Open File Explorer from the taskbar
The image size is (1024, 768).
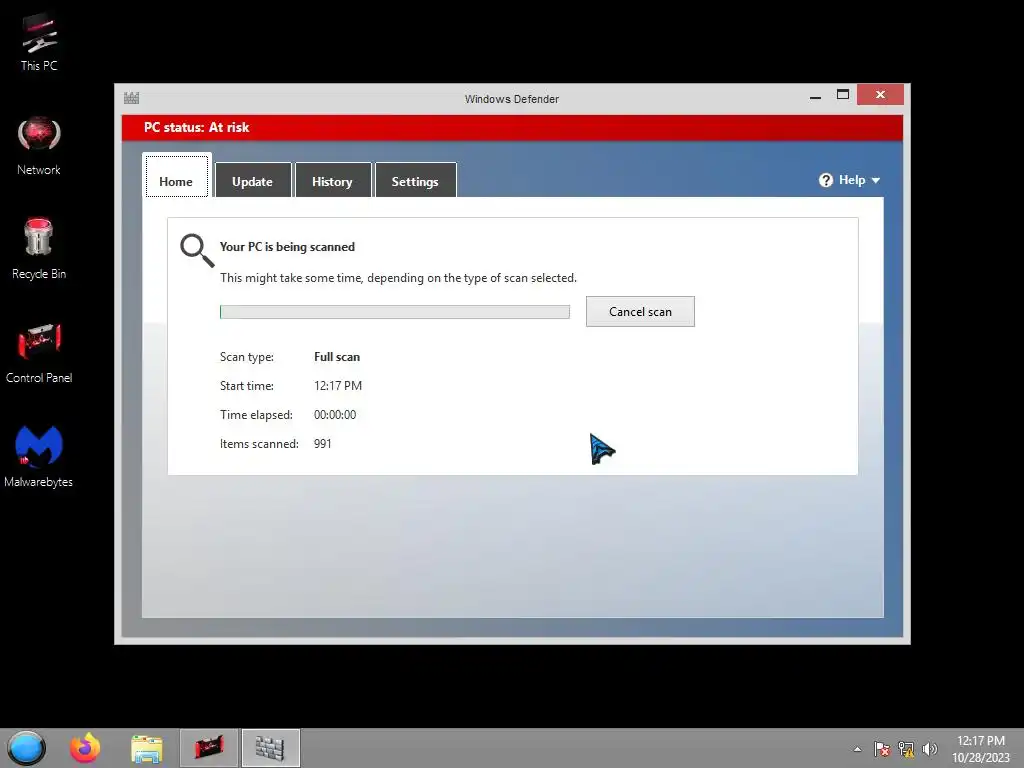click(147, 748)
